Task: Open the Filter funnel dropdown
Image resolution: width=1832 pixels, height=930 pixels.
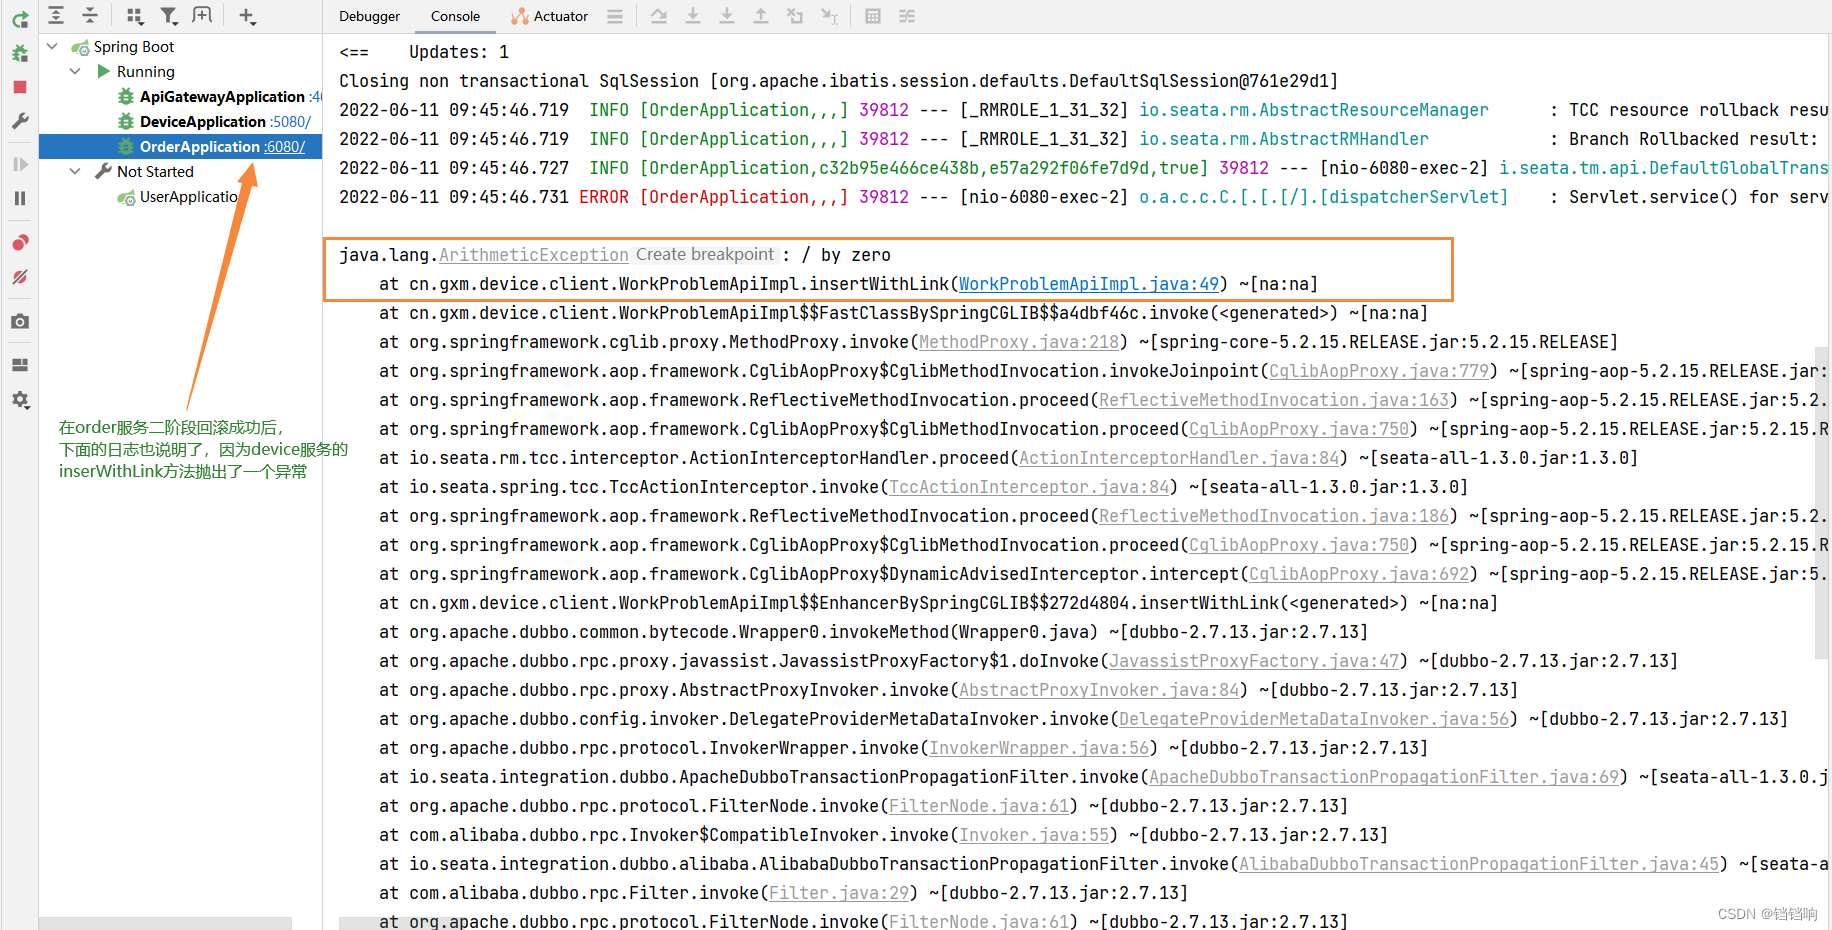Action: coord(169,15)
